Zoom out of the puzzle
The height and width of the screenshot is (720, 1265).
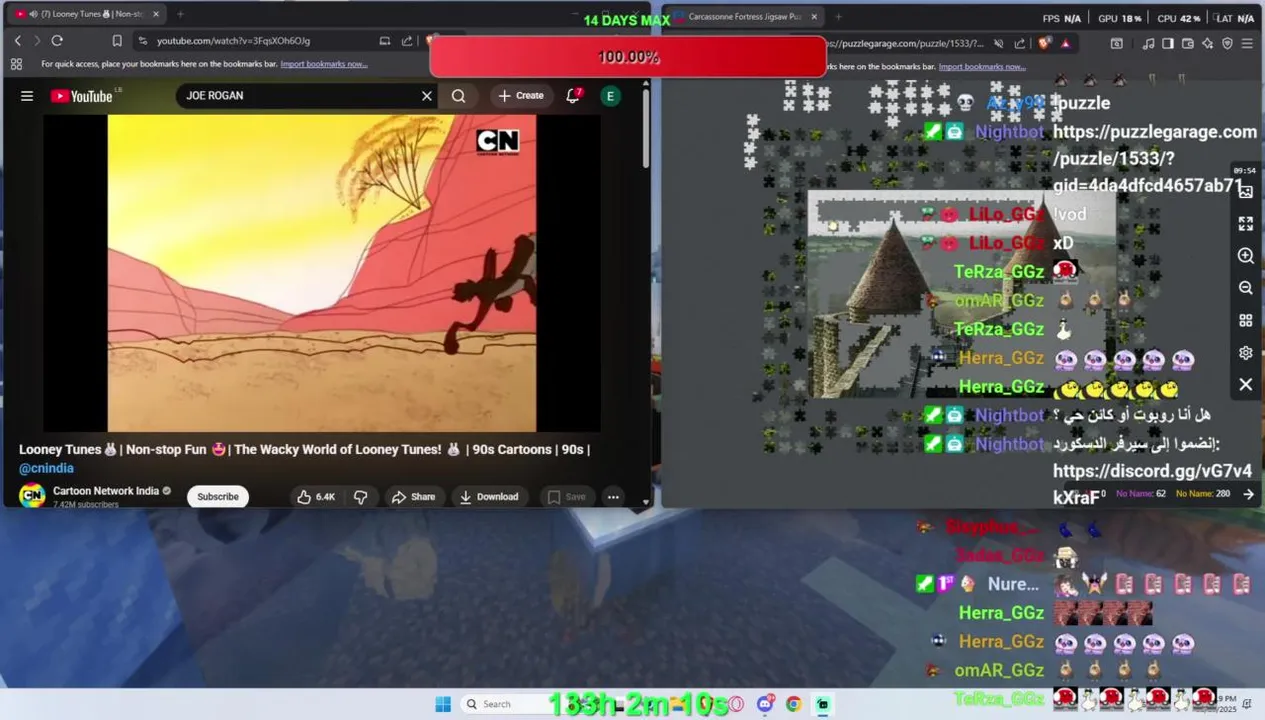[x=1245, y=288]
